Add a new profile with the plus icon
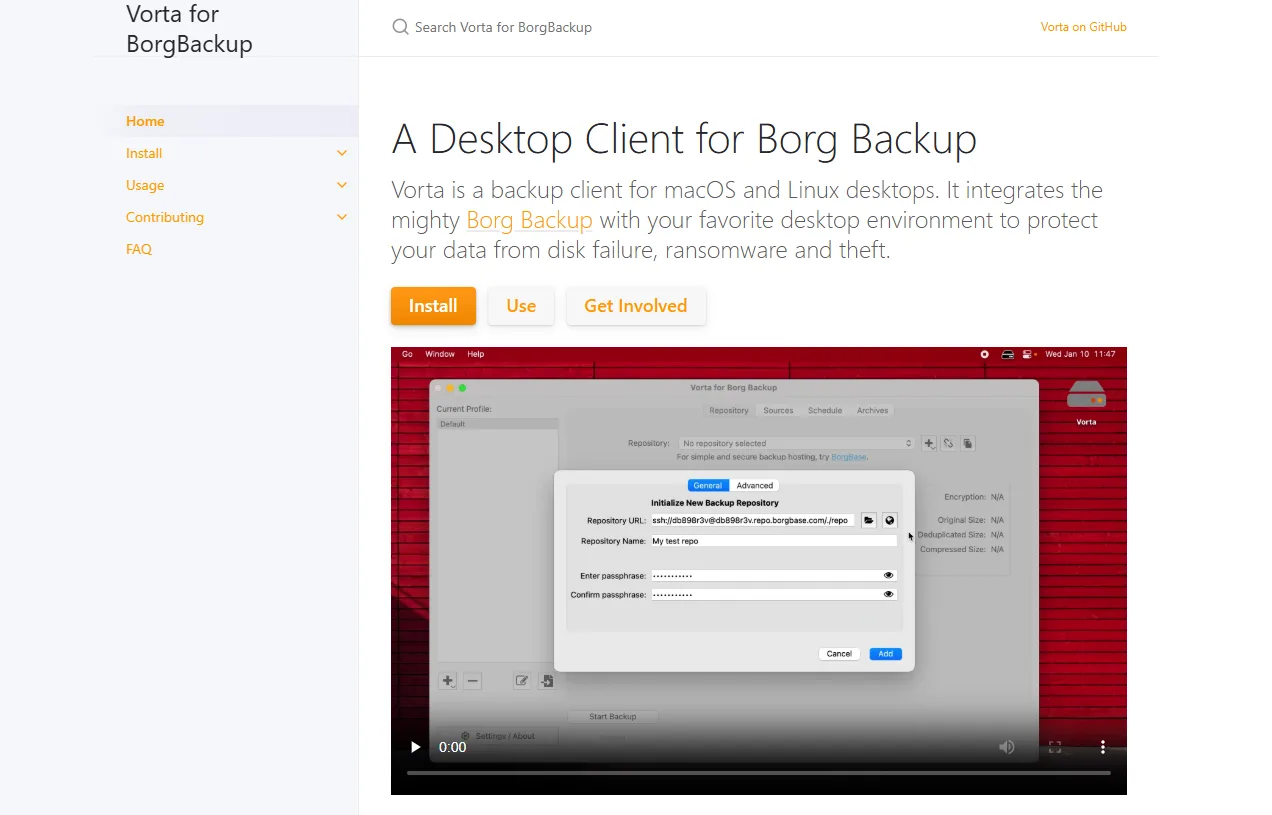Image resolution: width=1272 pixels, height=815 pixels. [x=448, y=681]
